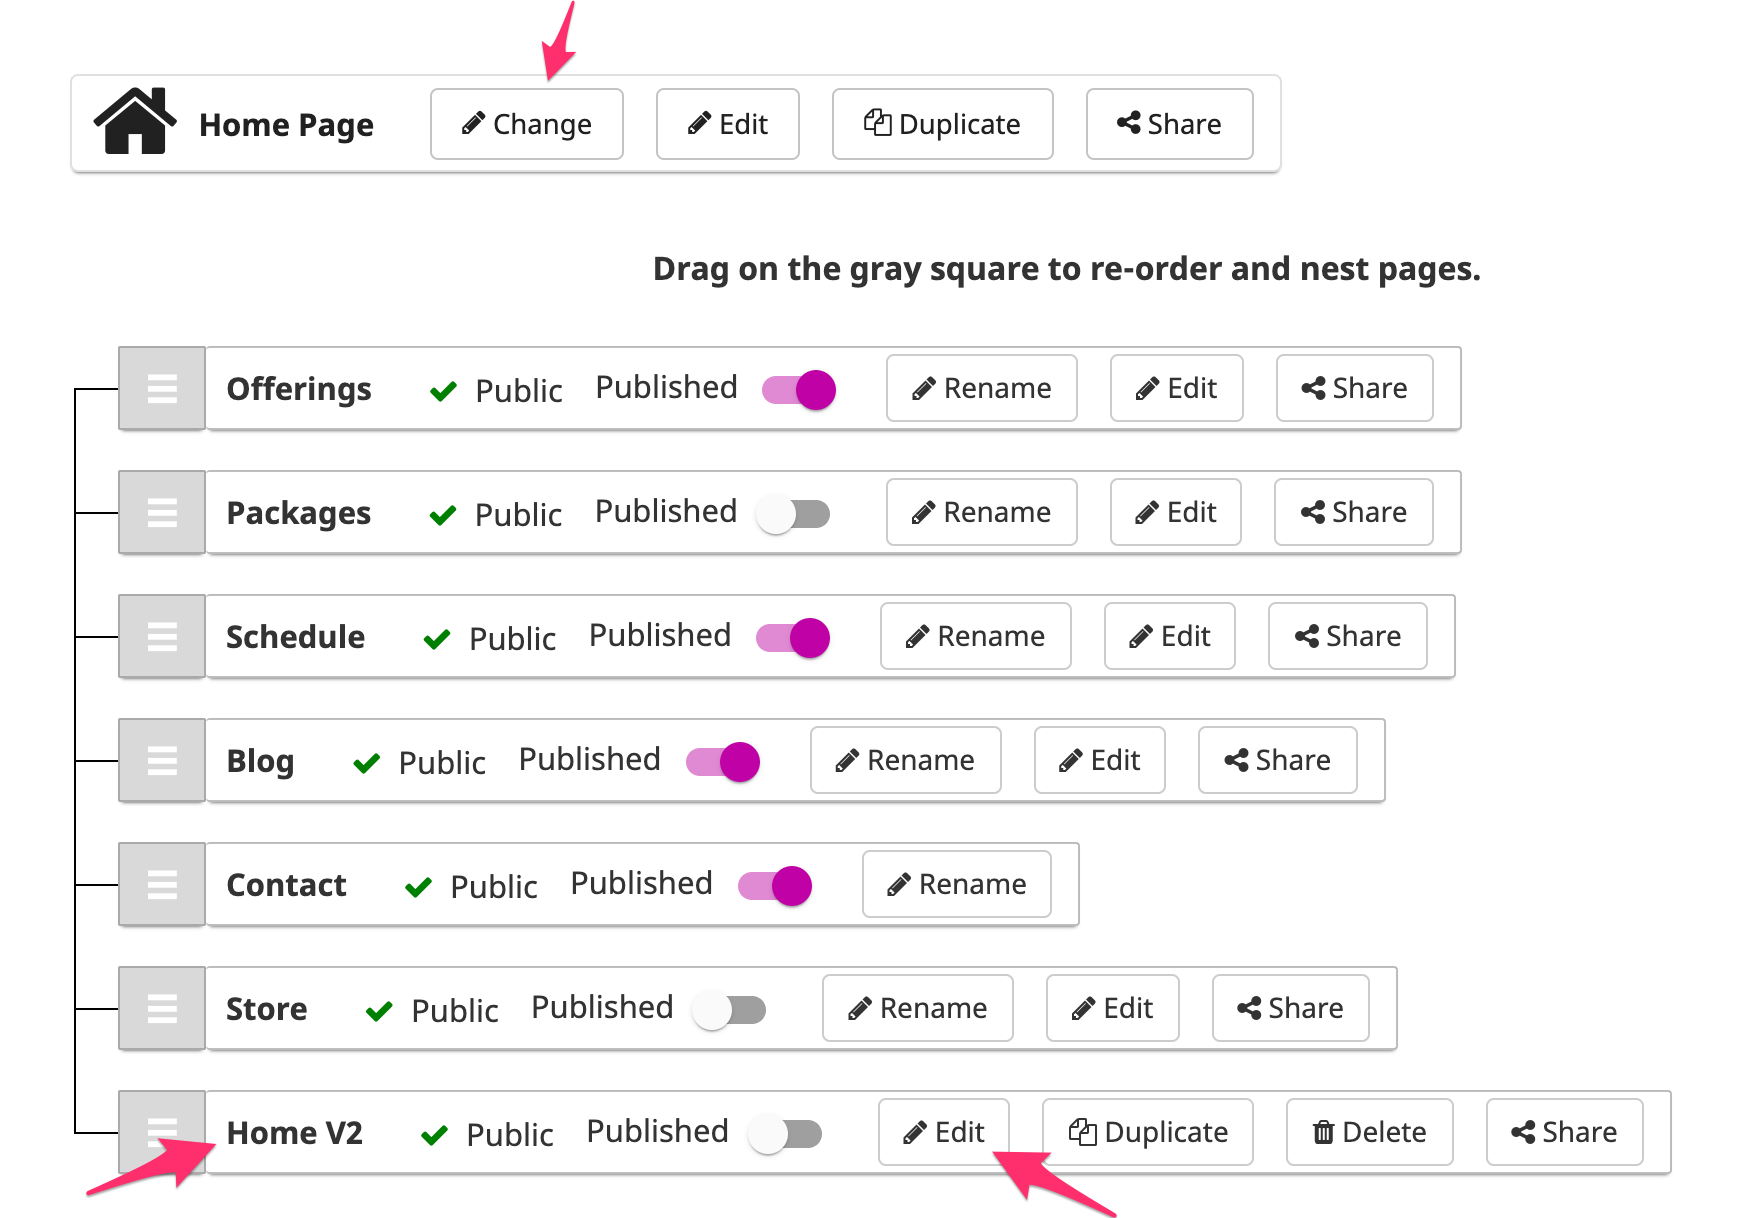Share the Home V2 page

point(1565,1132)
